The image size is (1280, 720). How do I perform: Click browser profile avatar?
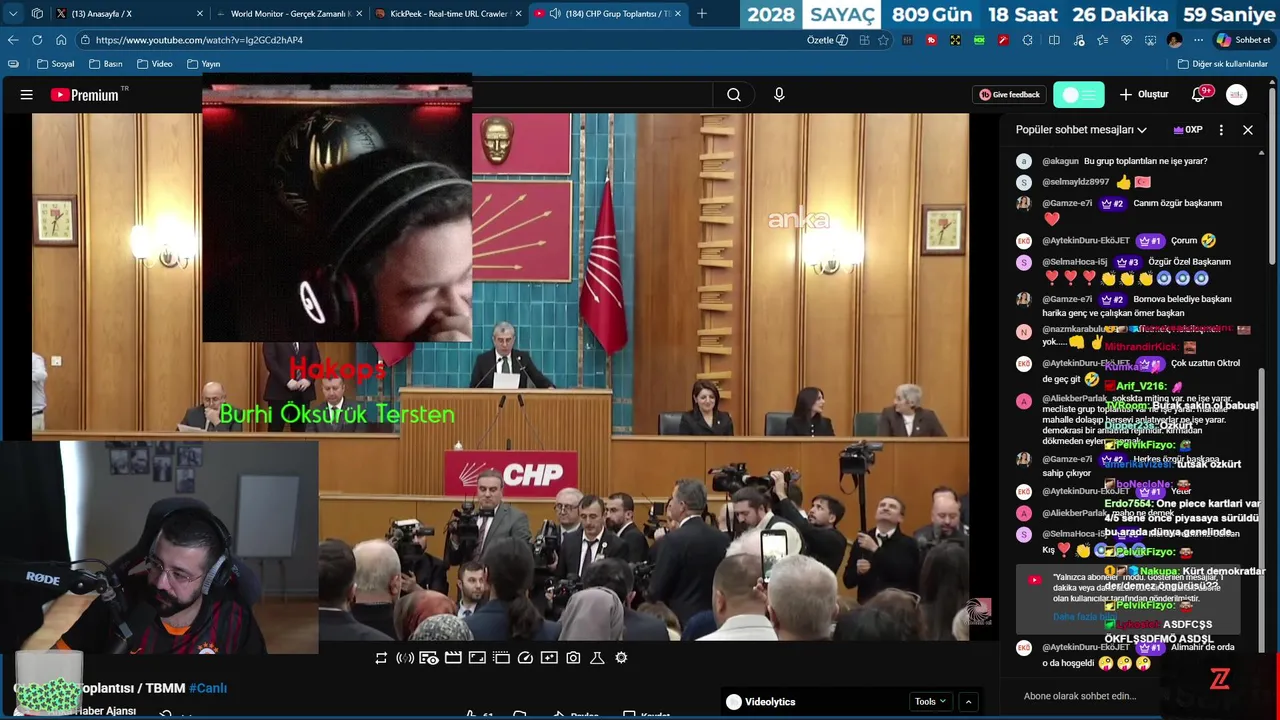(1175, 40)
